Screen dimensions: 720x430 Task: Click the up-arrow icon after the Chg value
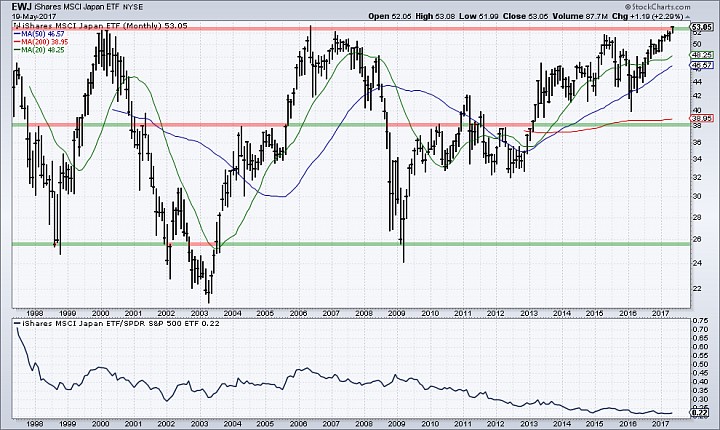[x=687, y=16]
